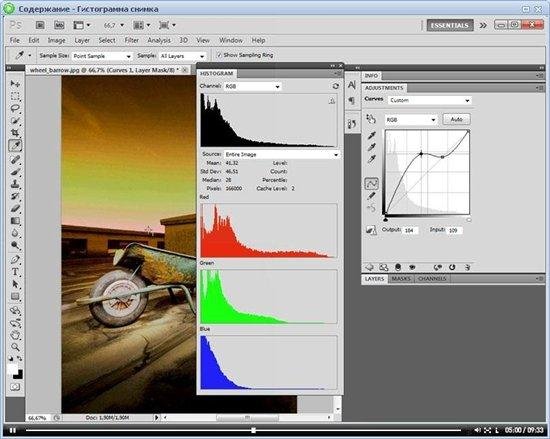Enable draw curve with pencil mode
The width and height of the screenshot is (550, 439).
371,196
